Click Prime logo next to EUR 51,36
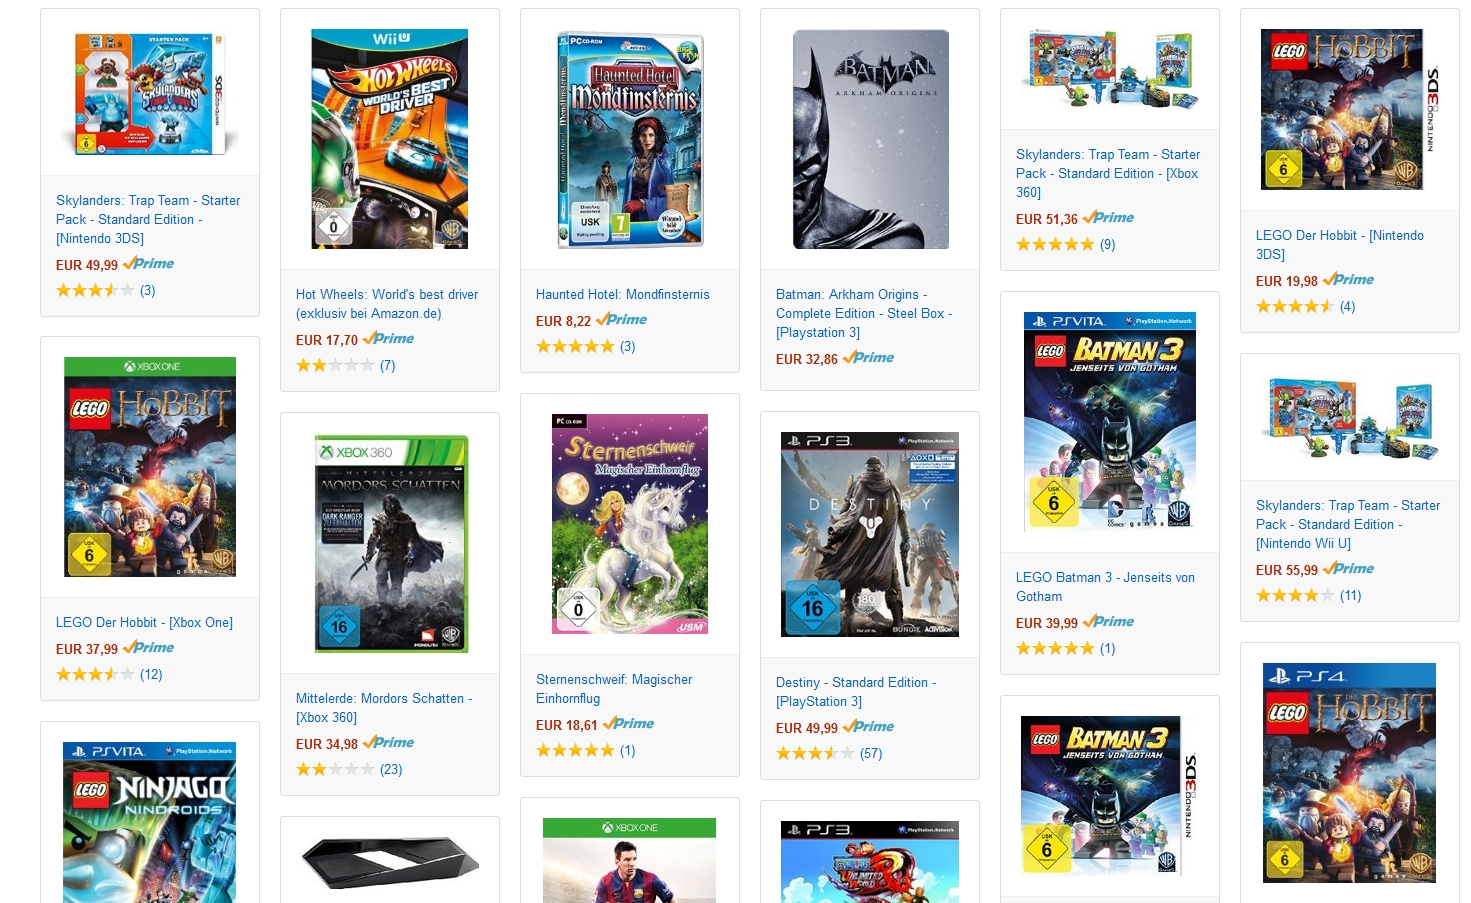This screenshot has width=1471, height=903. 1108,217
